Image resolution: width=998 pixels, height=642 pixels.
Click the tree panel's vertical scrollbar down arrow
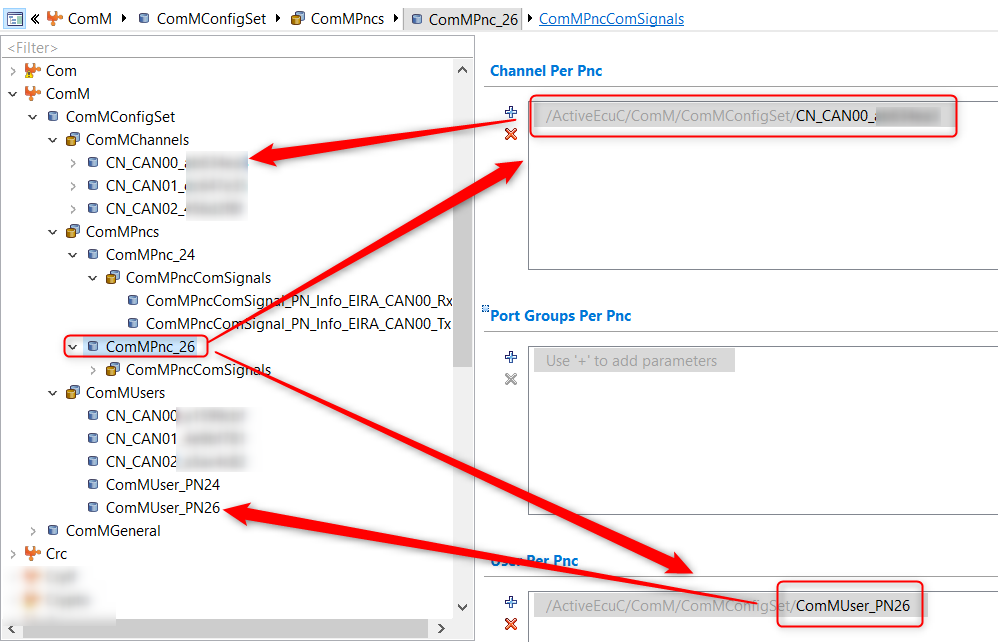point(463,607)
